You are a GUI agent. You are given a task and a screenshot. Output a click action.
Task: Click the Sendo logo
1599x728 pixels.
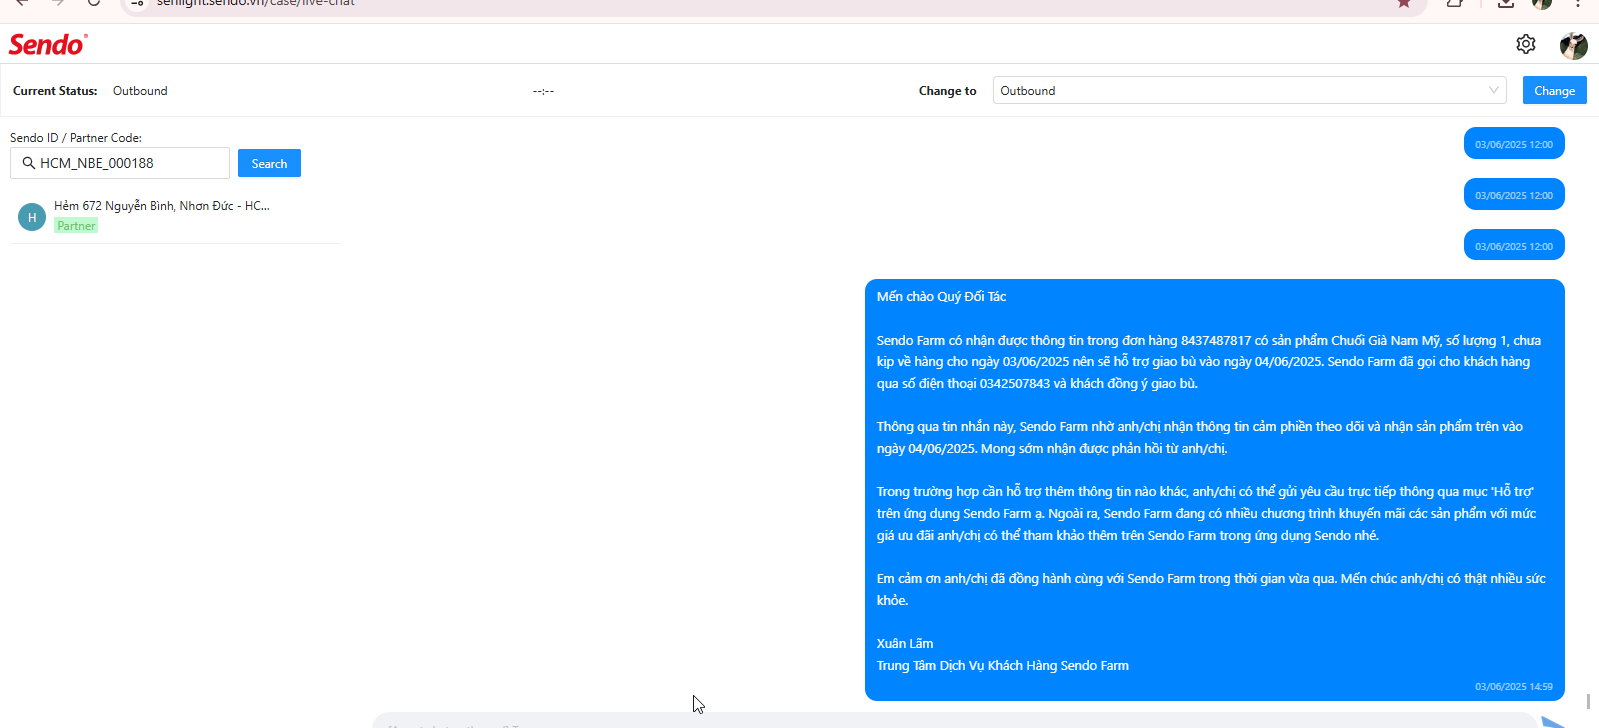(x=47, y=45)
